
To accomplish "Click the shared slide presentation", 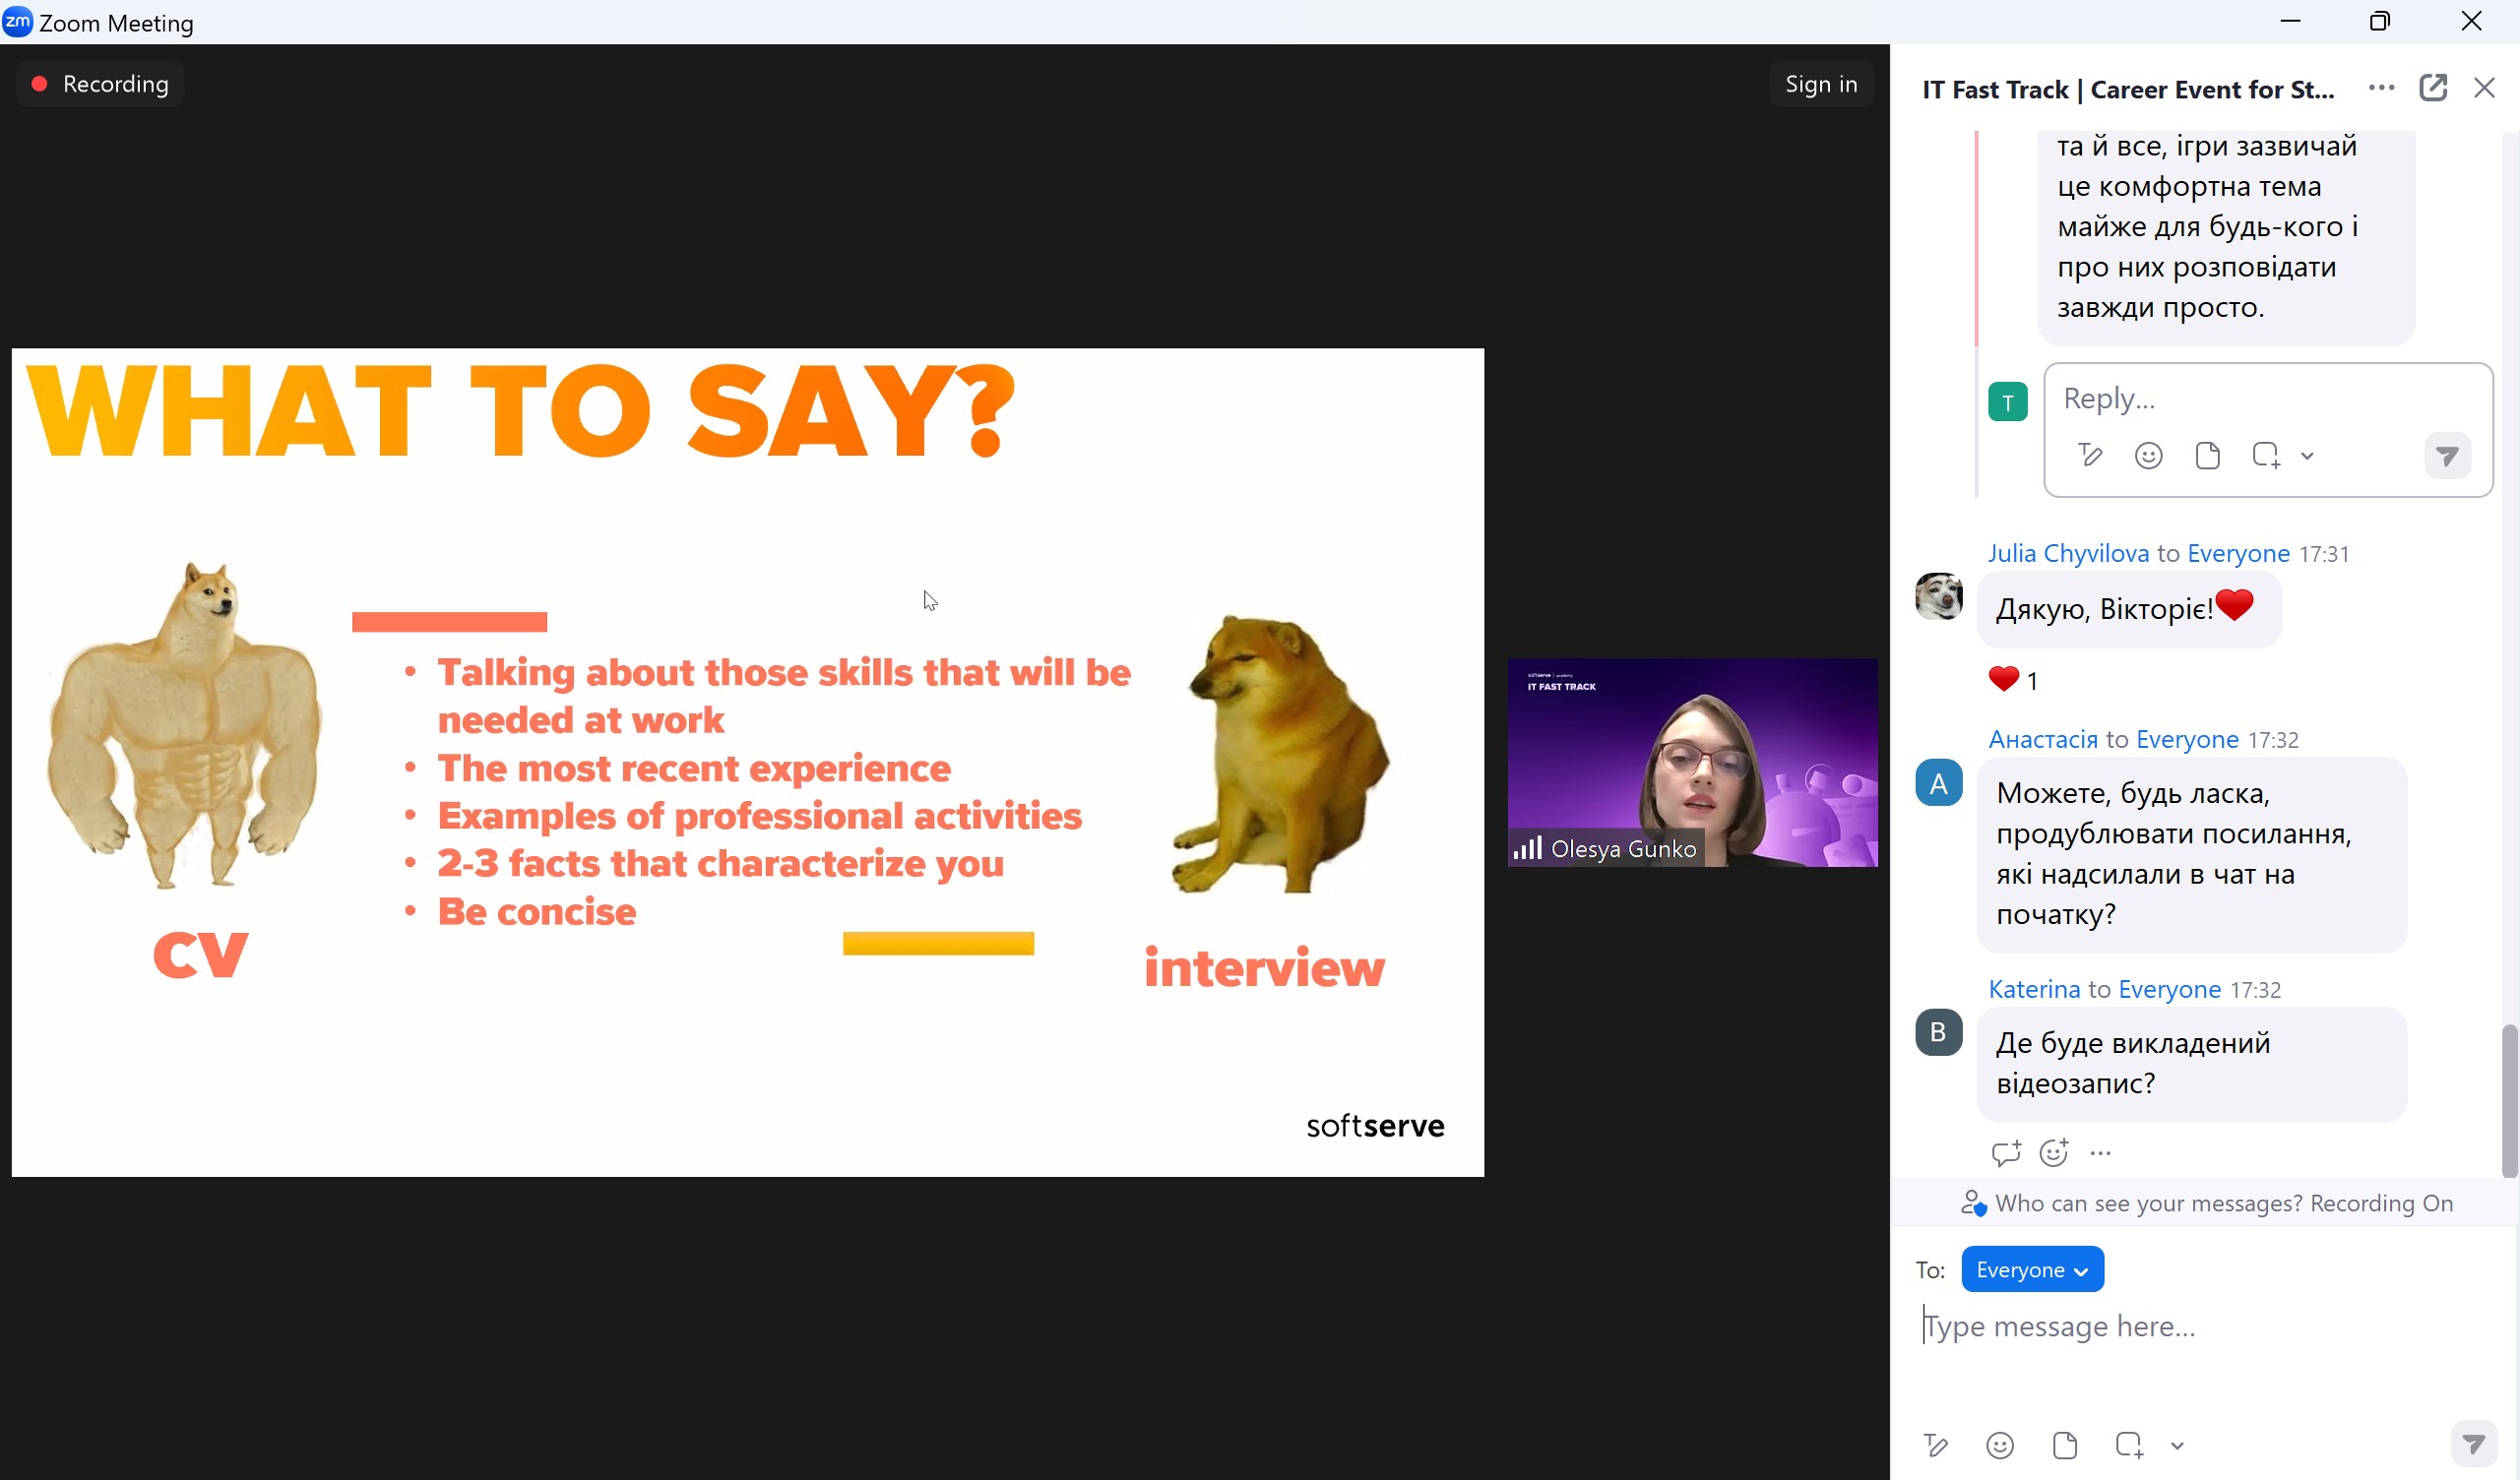I will (748, 762).
